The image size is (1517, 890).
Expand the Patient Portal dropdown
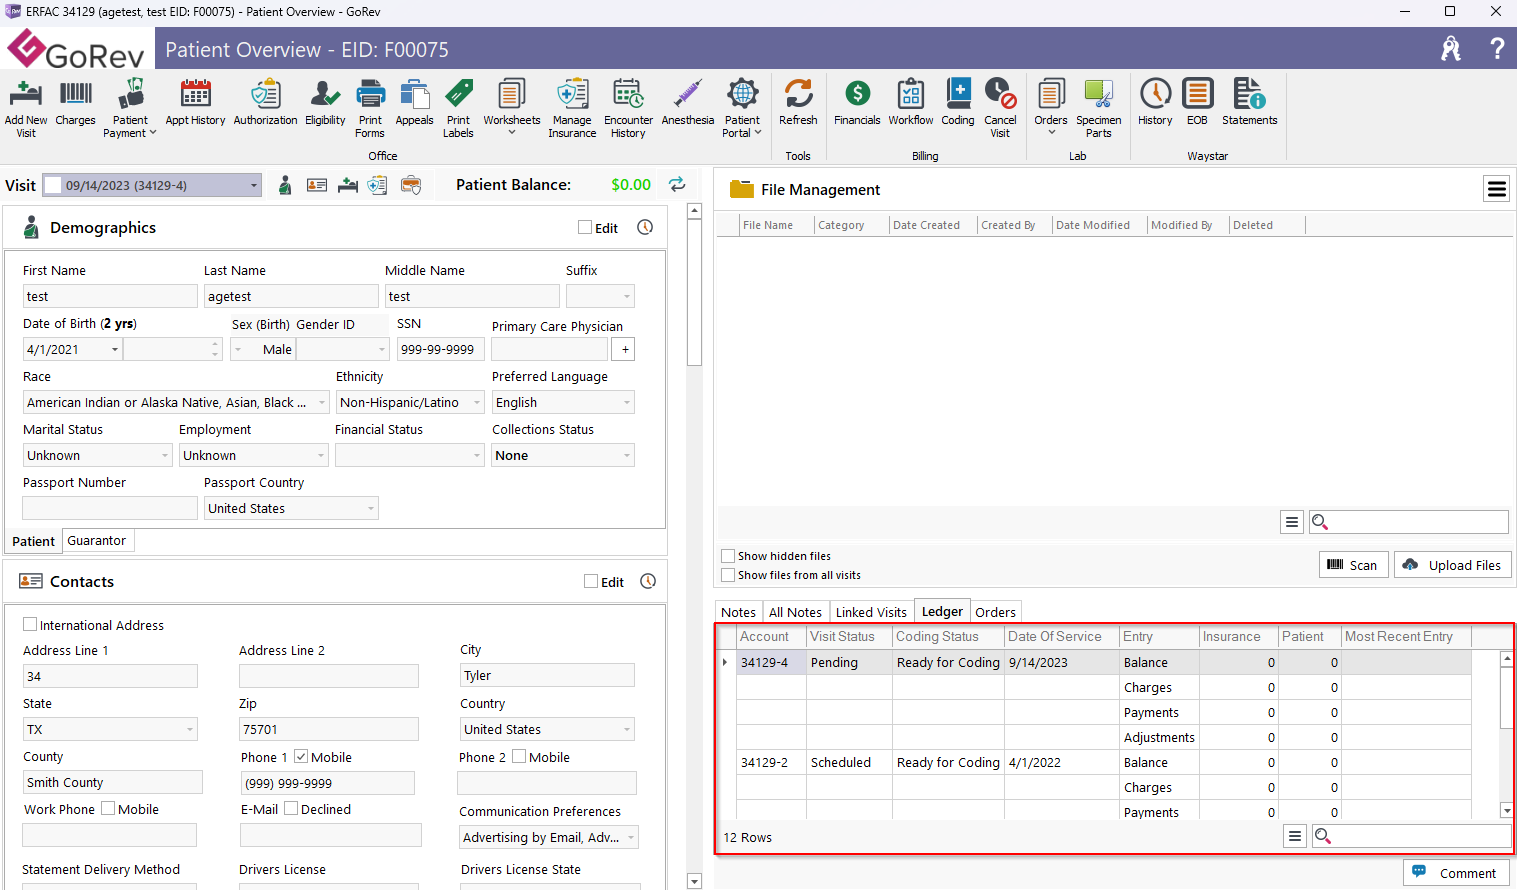tap(758, 133)
